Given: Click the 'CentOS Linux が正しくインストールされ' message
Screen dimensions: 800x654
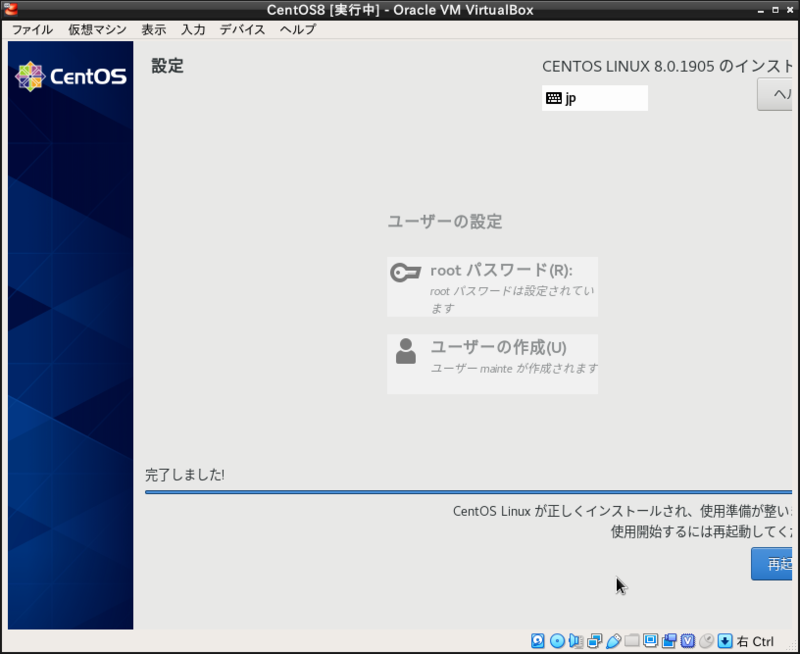Looking at the screenshot, I should [x=622, y=511].
